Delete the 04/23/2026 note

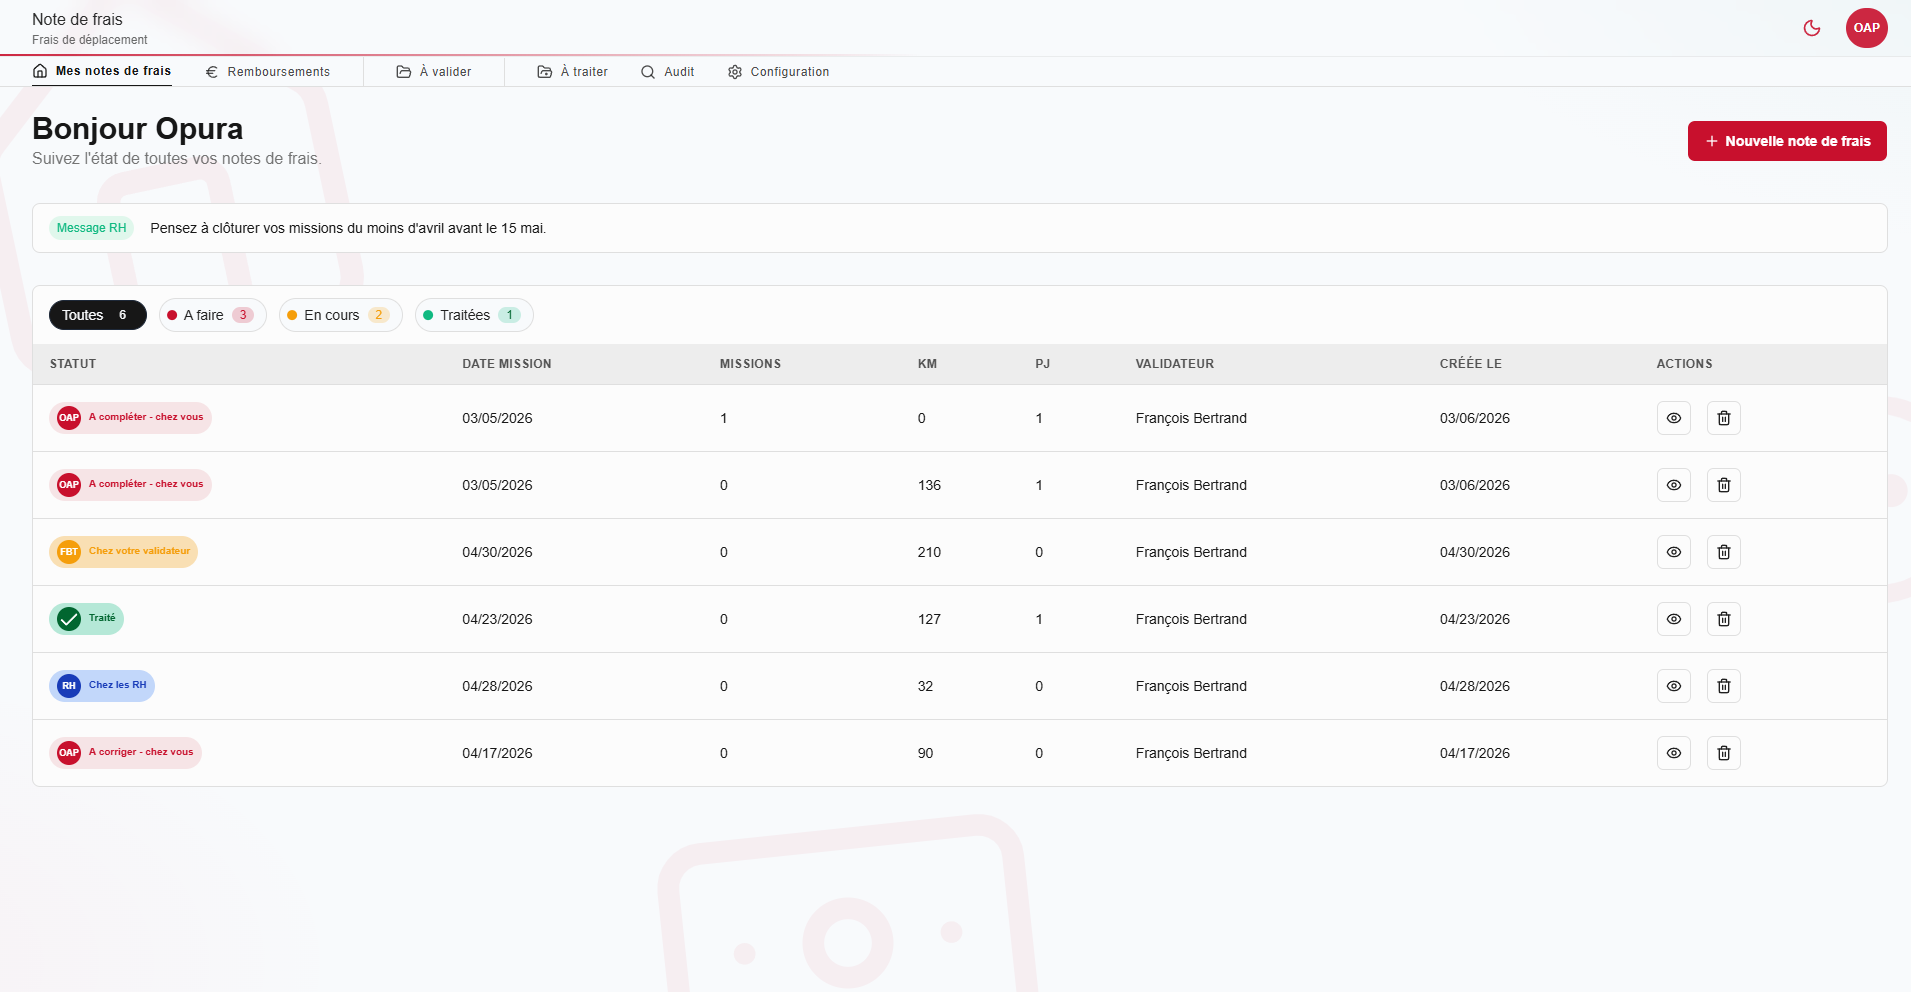point(1724,619)
